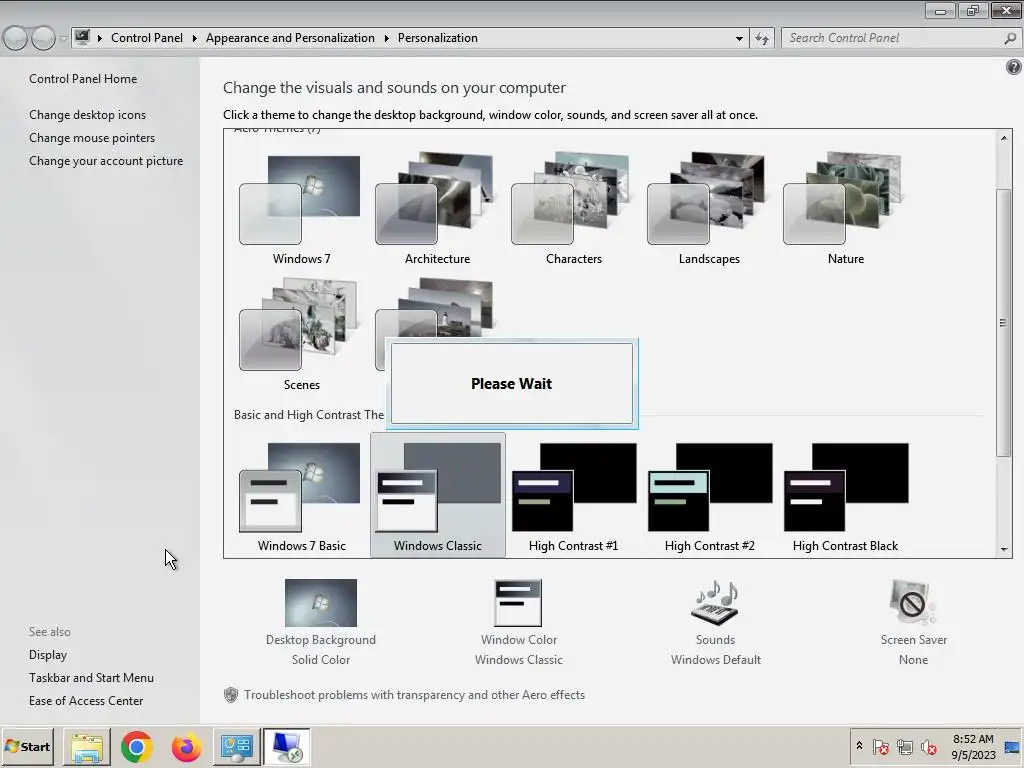Click the Screen Saver label
Image resolution: width=1024 pixels, height=768 pixels.
(x=913, y=640)
